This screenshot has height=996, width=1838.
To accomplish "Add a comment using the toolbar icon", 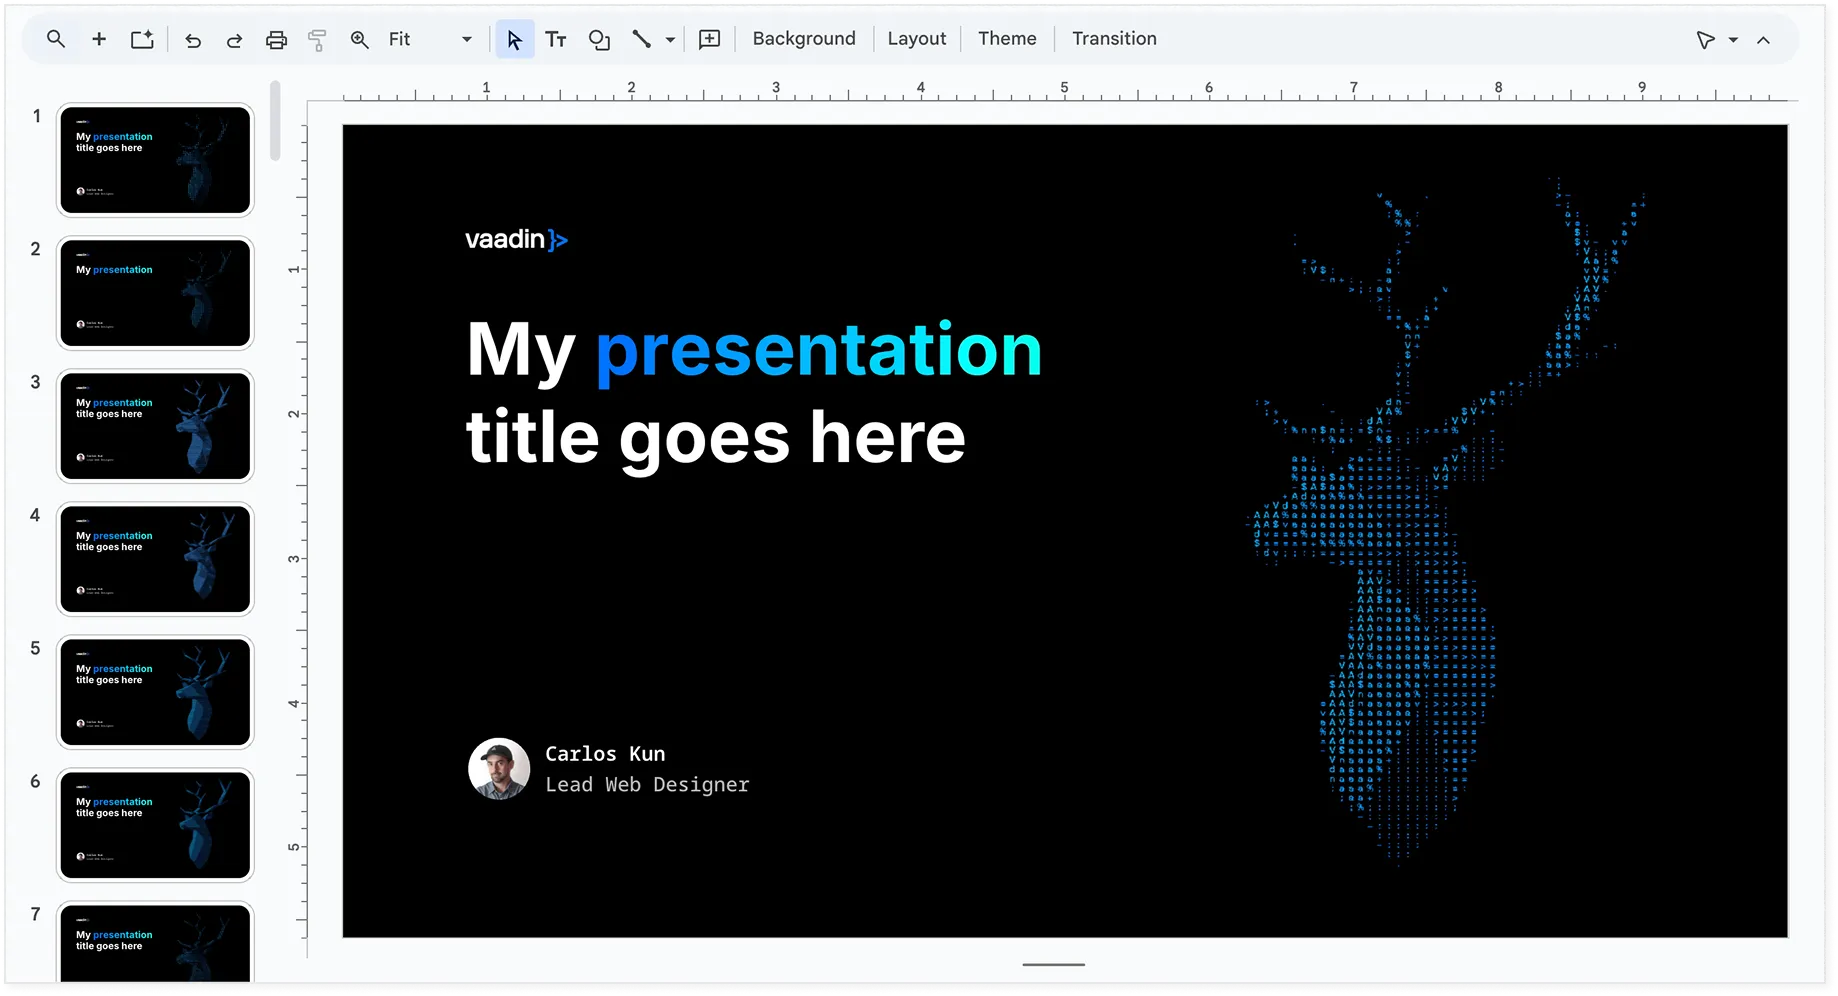I will pyautogui.click(x=709, y=39).
